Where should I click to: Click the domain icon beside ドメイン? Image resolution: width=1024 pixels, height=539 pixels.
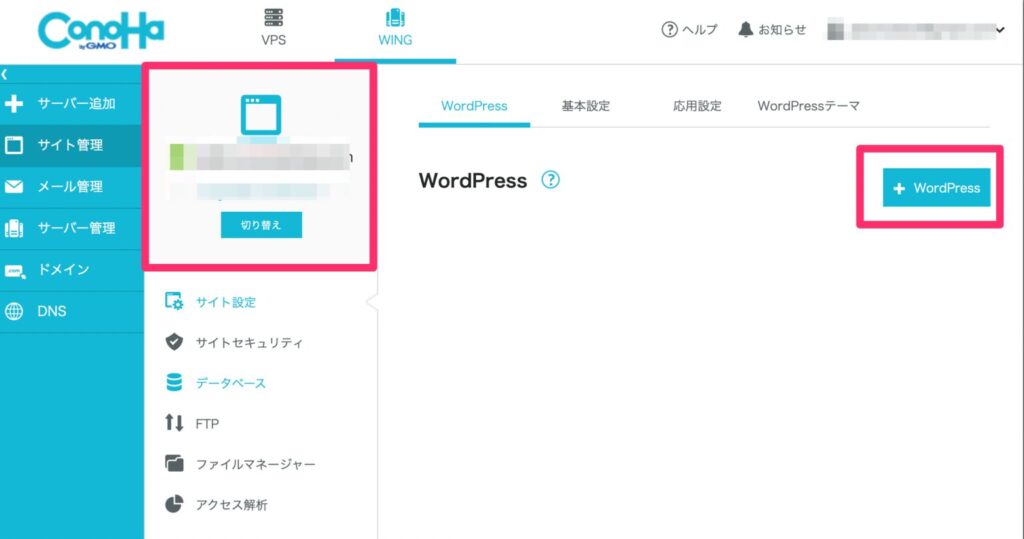(x=14, y=270)
